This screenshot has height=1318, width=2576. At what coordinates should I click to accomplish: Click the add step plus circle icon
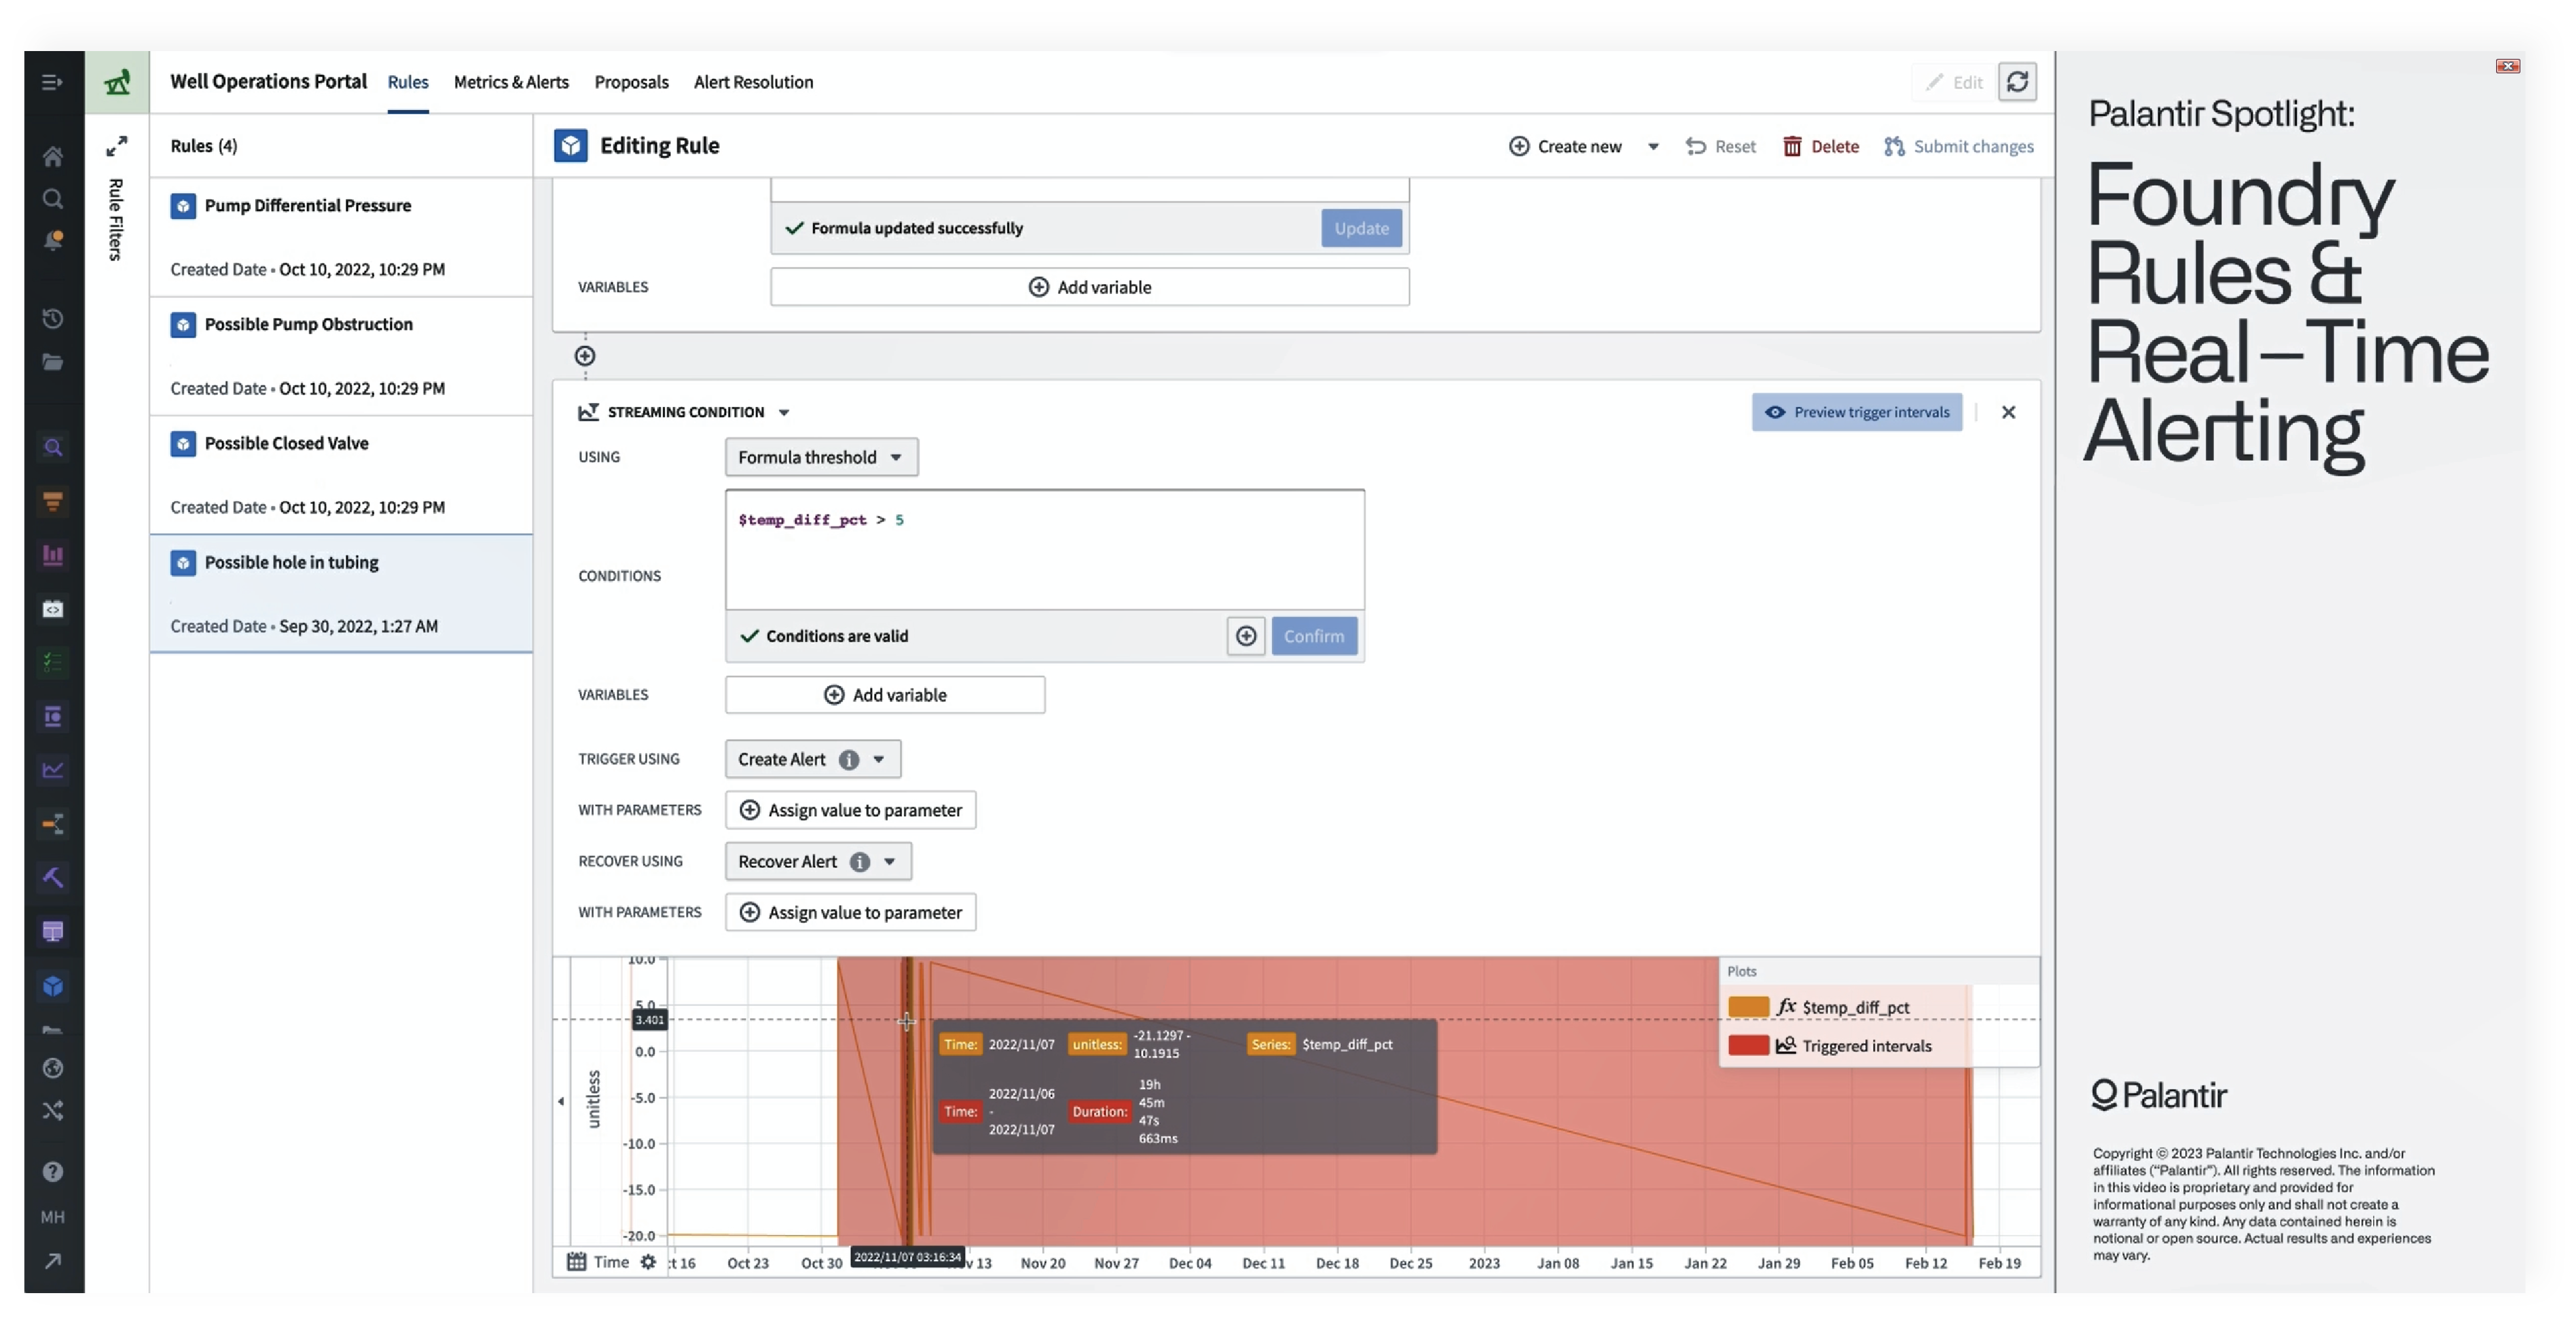pos(585,356)
